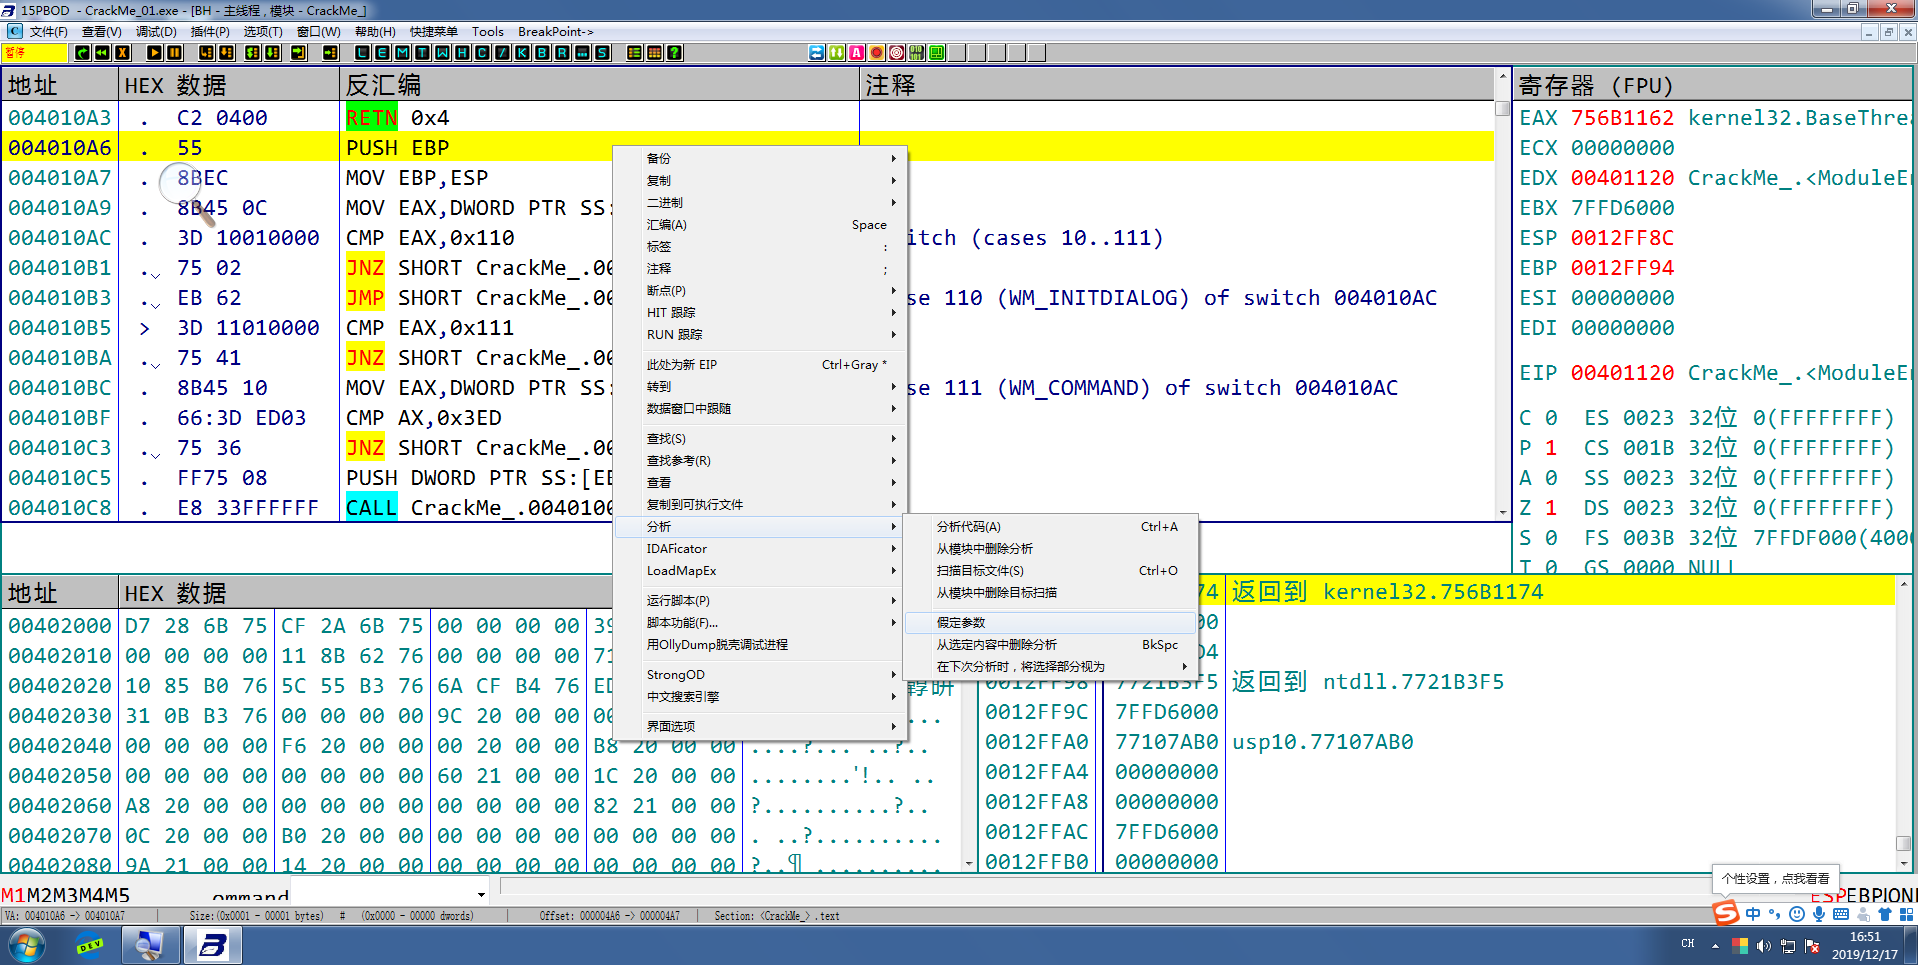
Task: Open the References window (R icon)
Action: (562, 53)
